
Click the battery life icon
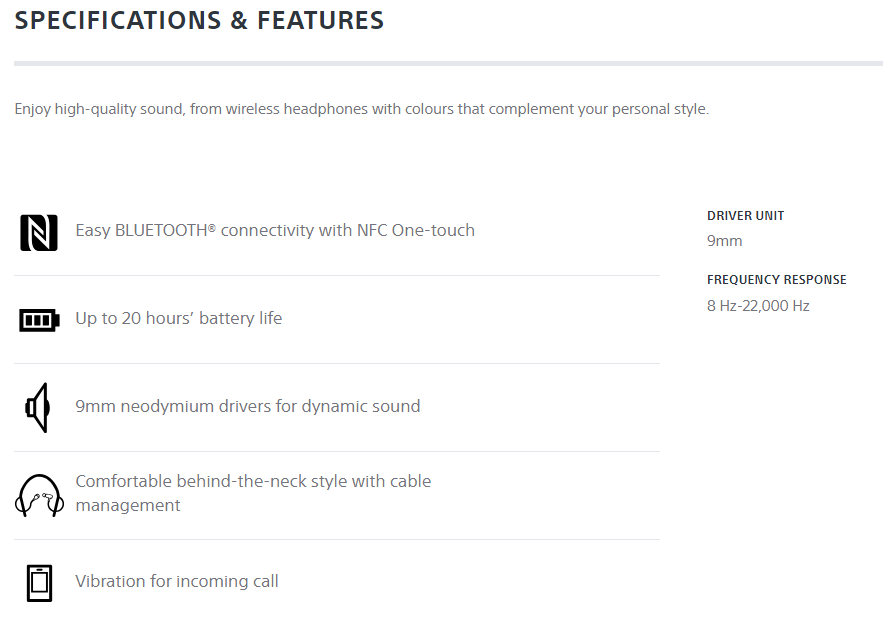tap(39, 321)
